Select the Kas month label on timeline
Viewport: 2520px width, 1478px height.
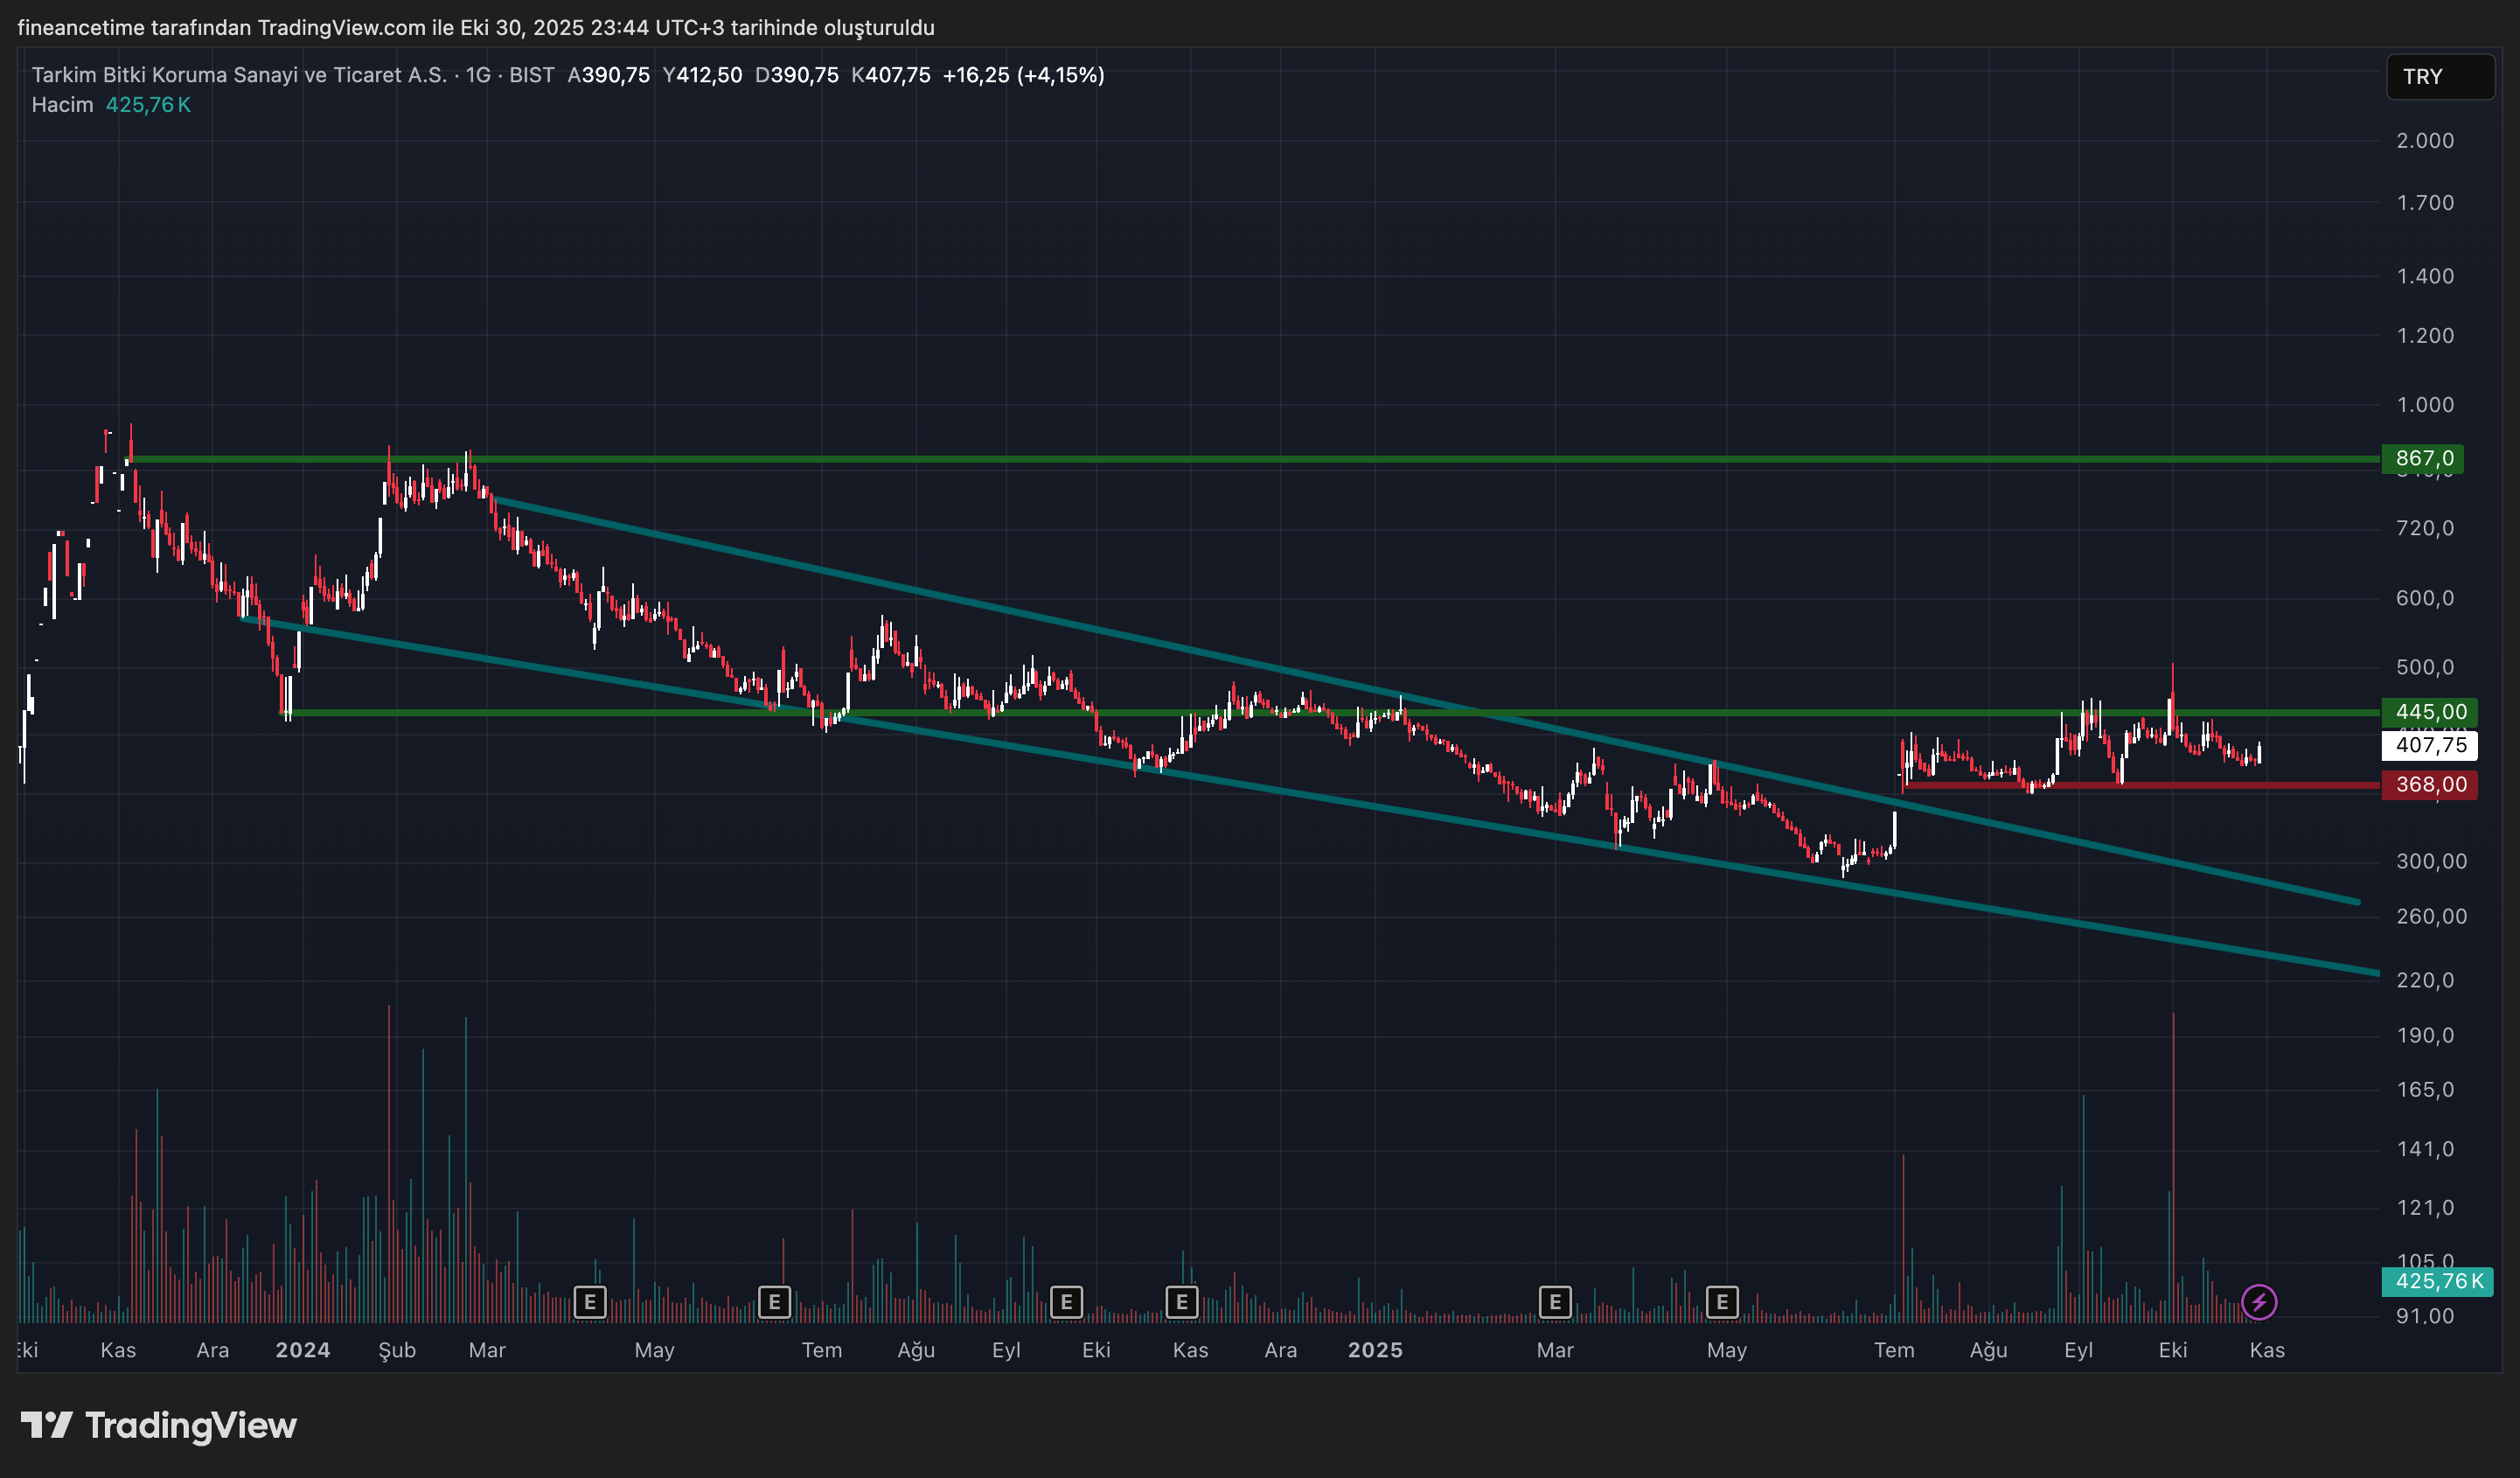tap(2267, 1350)
